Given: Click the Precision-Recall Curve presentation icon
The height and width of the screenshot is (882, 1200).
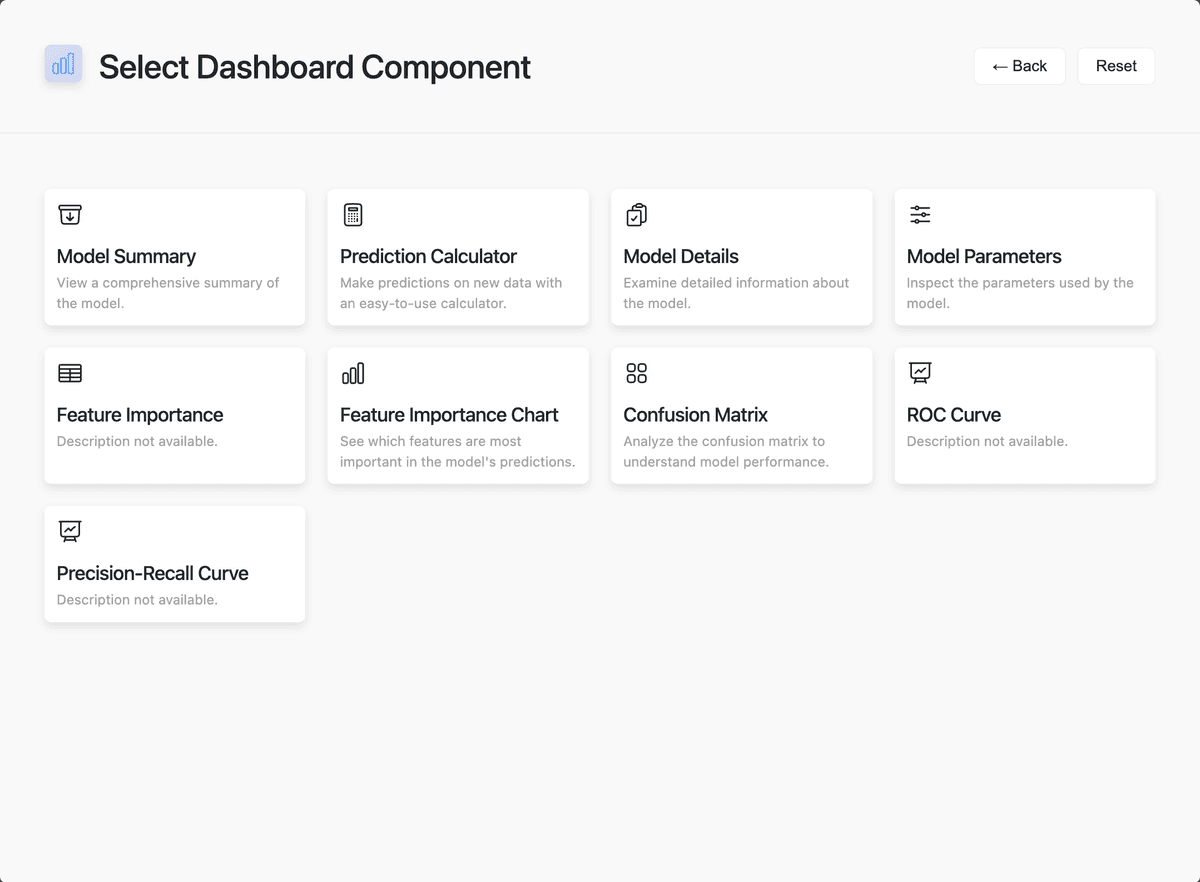Looking at the screenshot, I should pyautogui.click(x=70, y=531).
